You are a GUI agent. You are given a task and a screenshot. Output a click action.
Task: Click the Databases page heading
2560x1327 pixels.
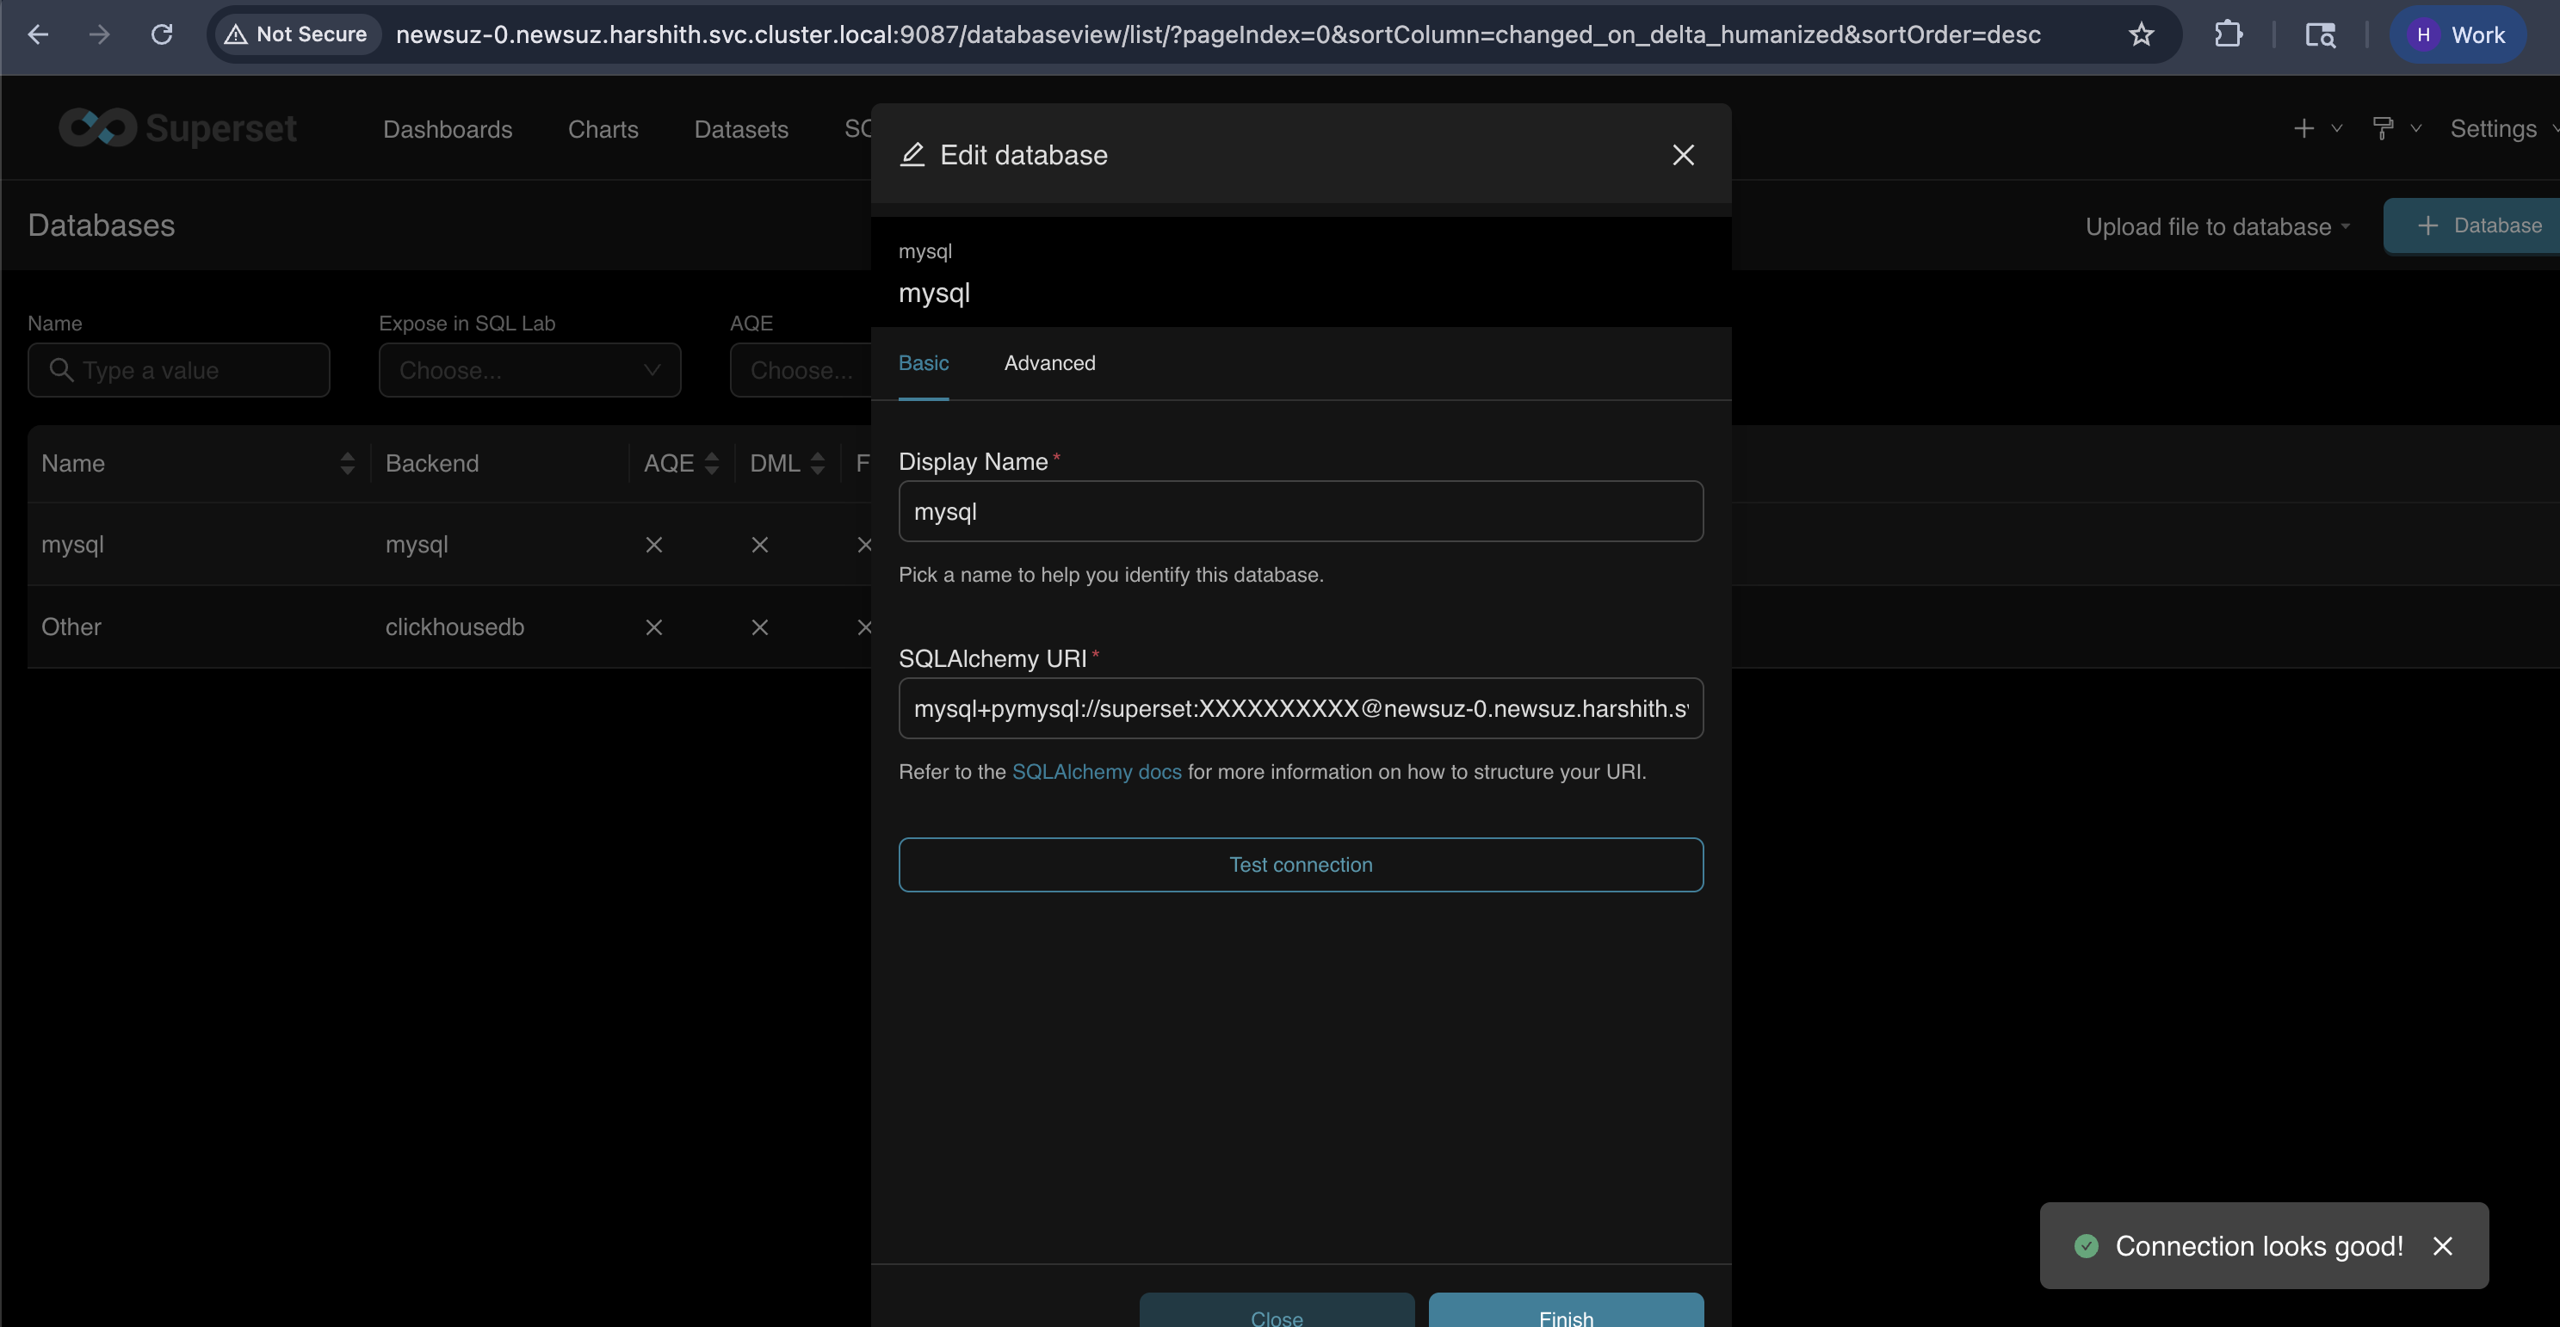point(101,225)
